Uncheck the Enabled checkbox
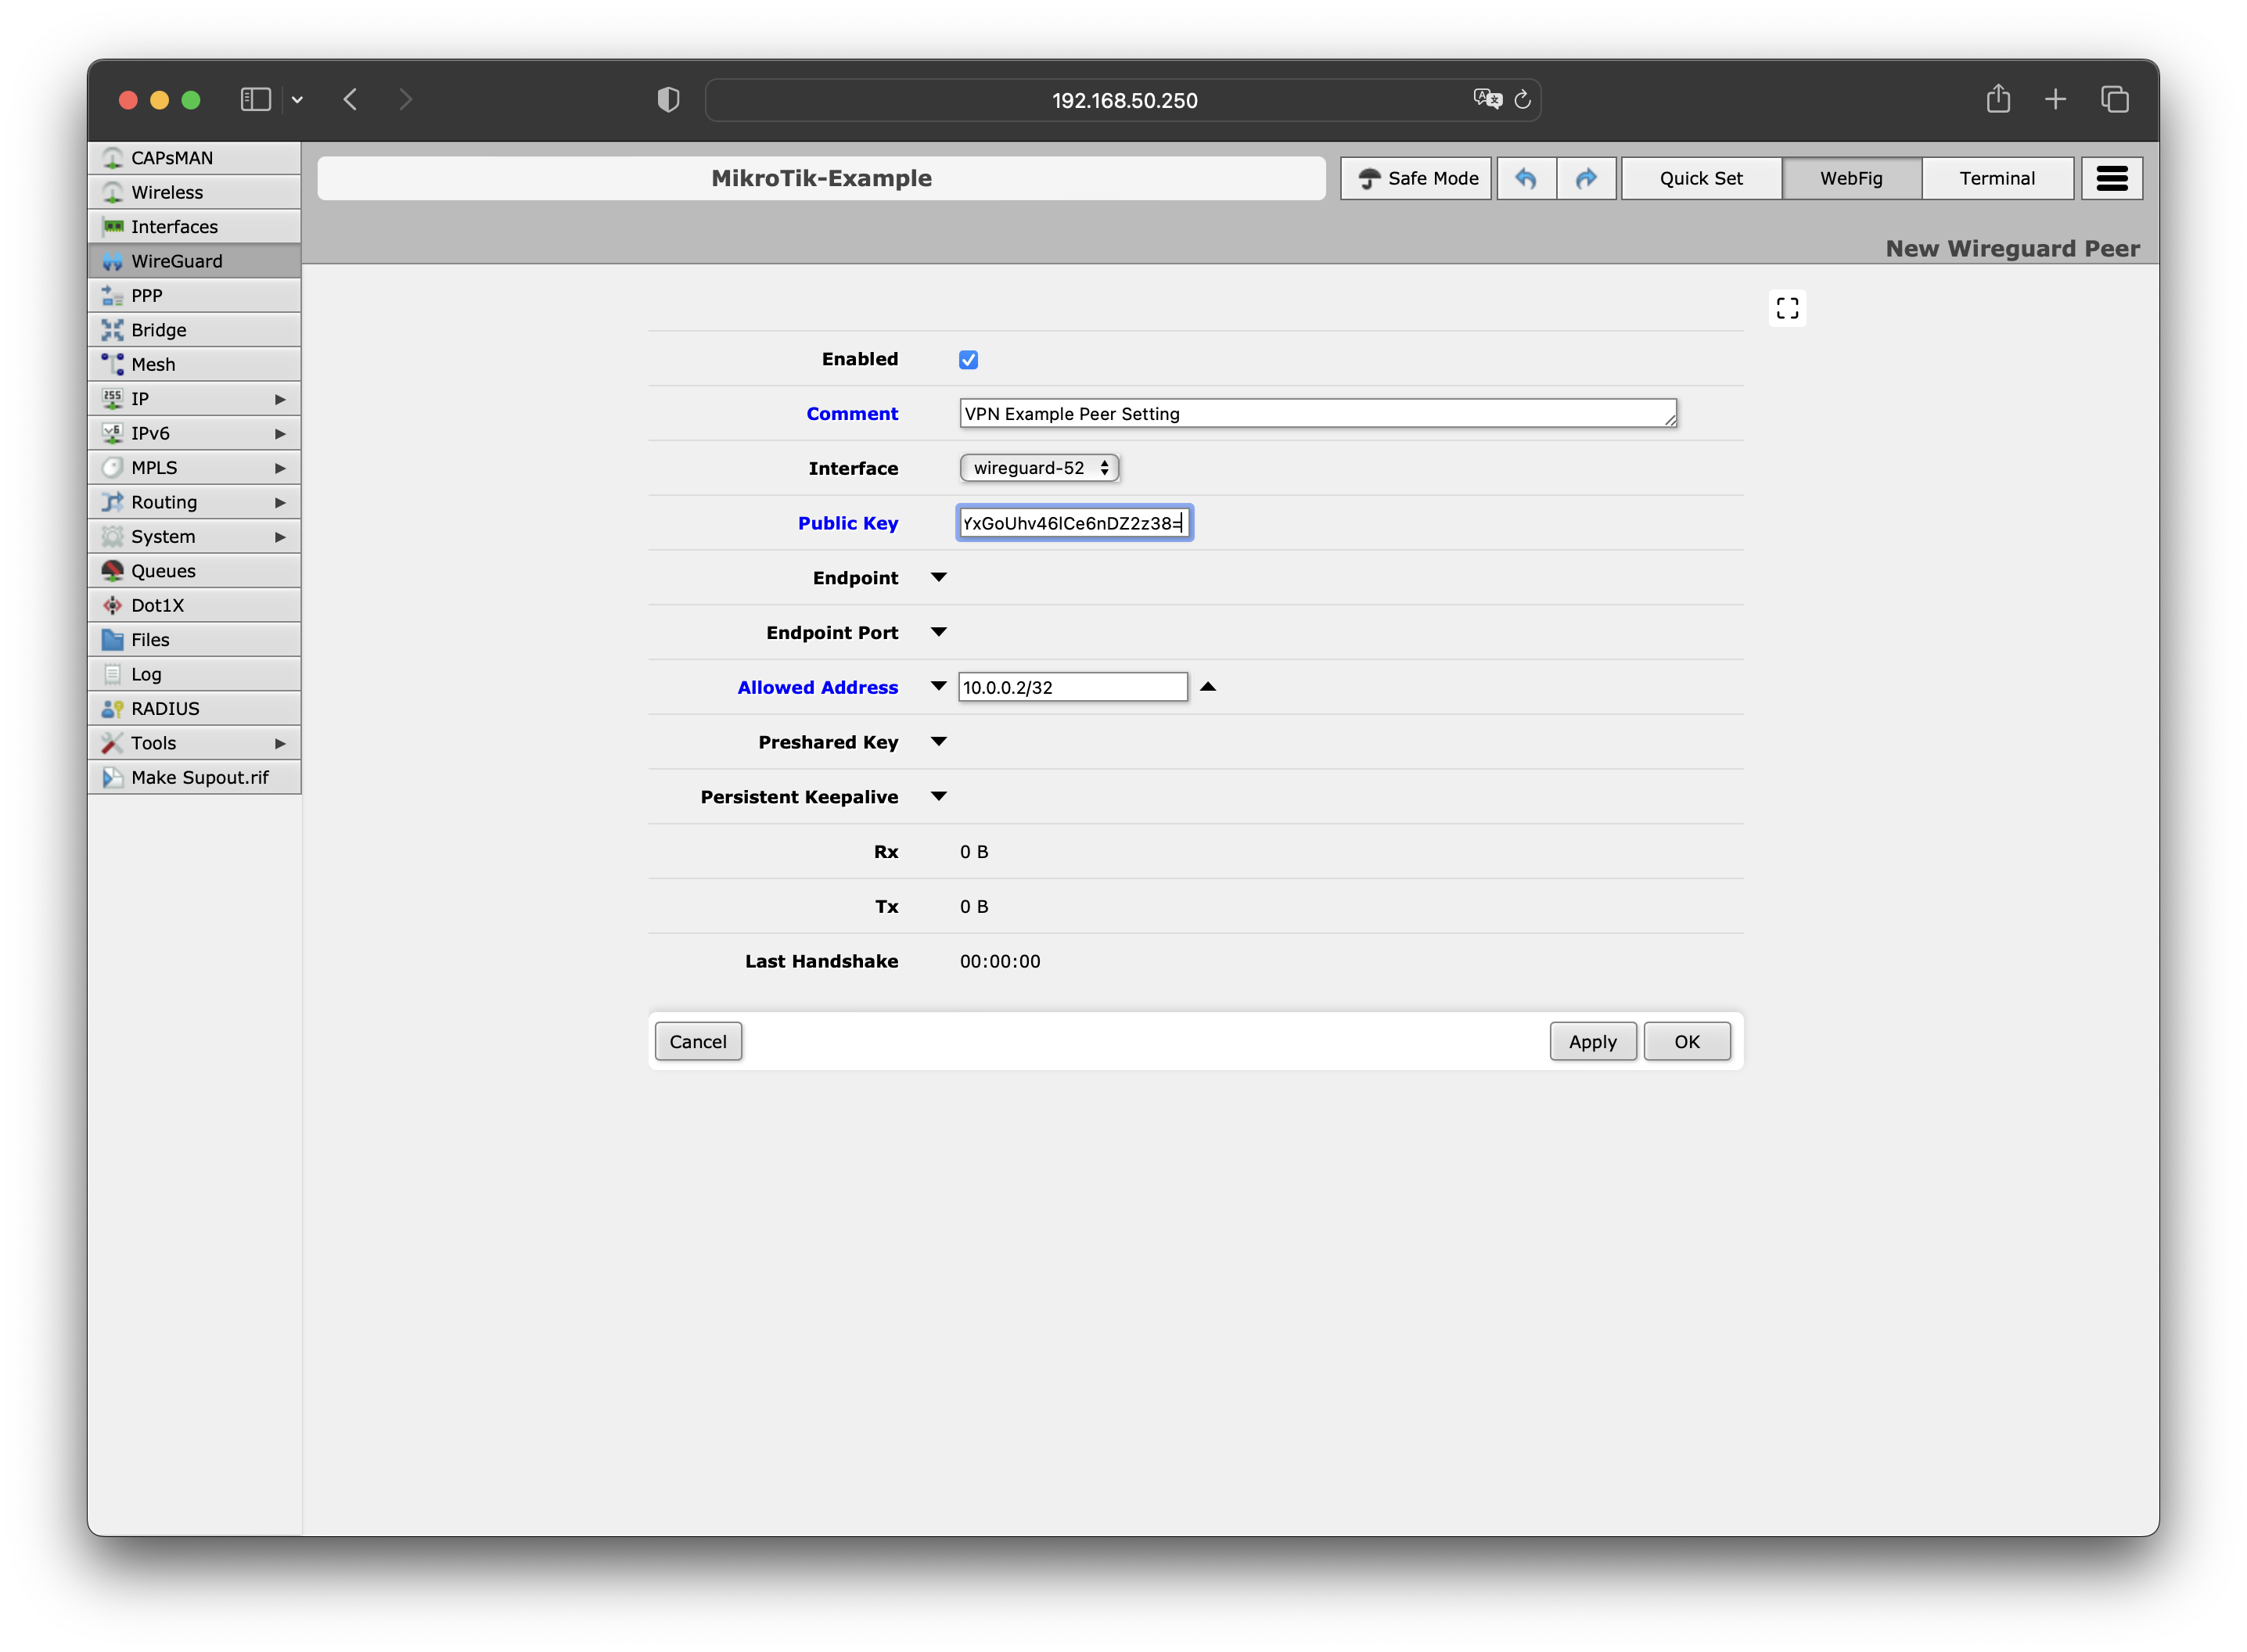The height and width of the screenshot is (1652, 2247). pyautogui.click(x=968, y=360)
